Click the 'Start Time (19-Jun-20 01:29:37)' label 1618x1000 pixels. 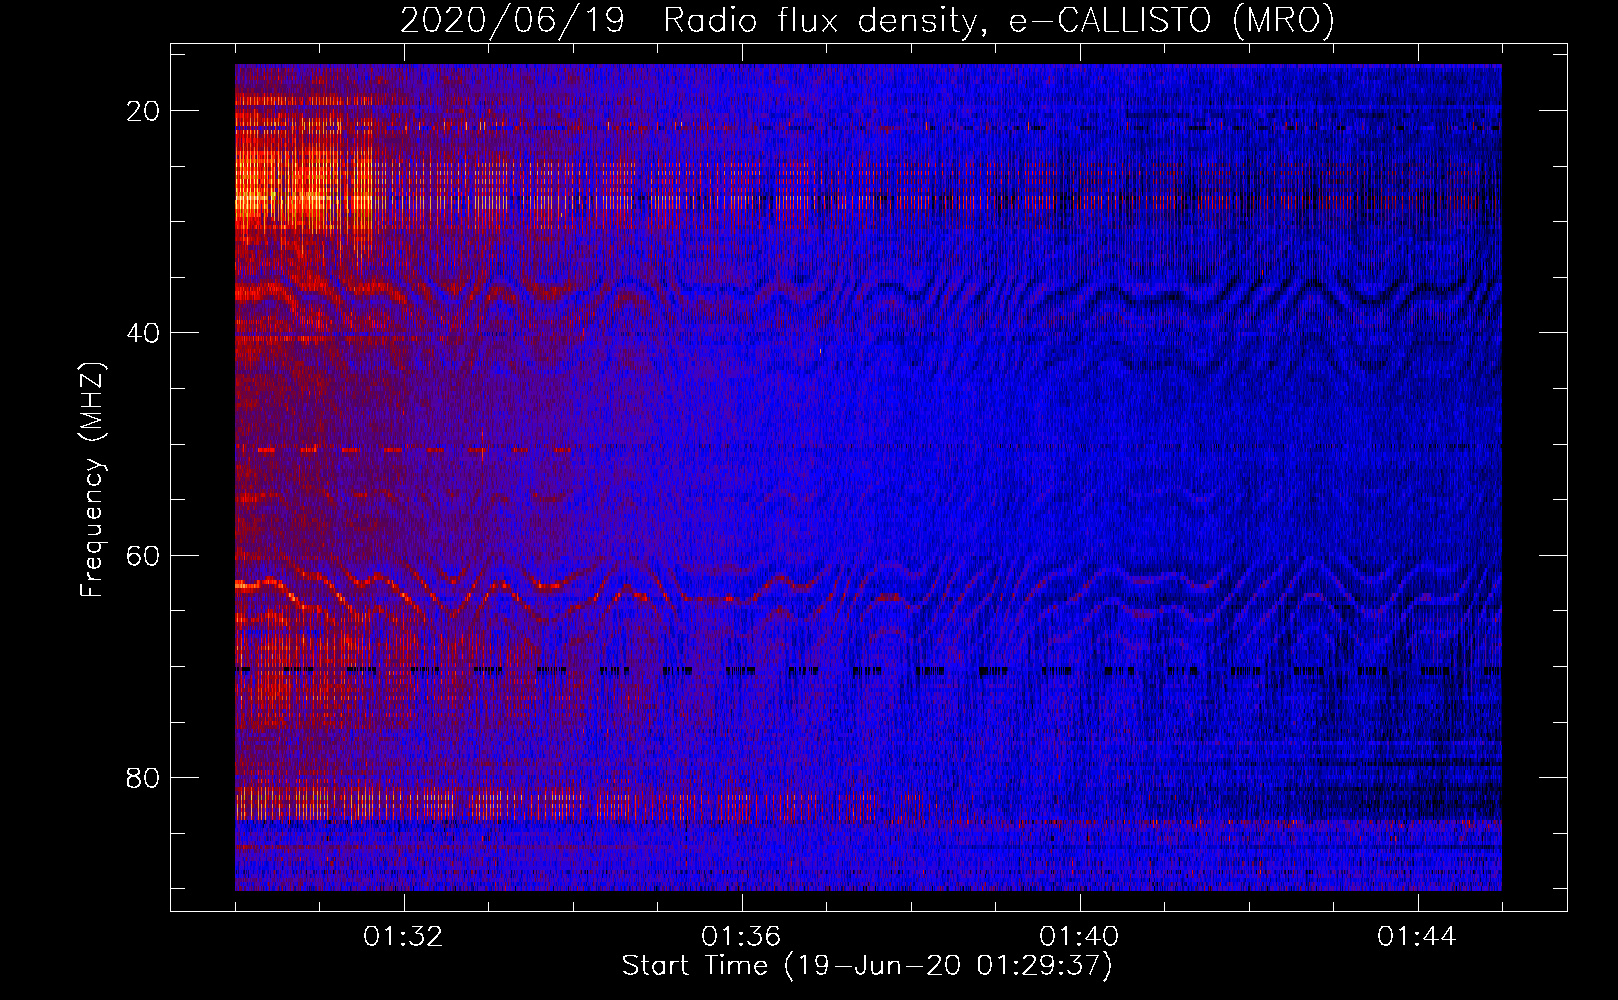coord(867,966)
